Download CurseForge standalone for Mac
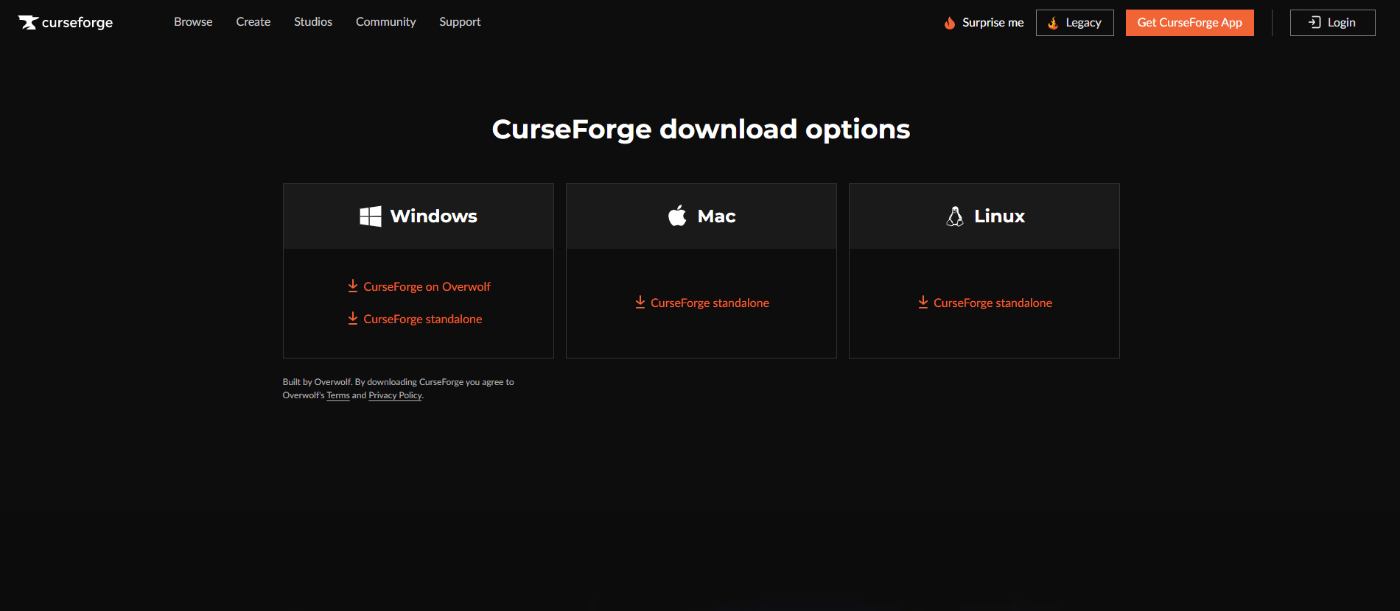 click(702, 302)
